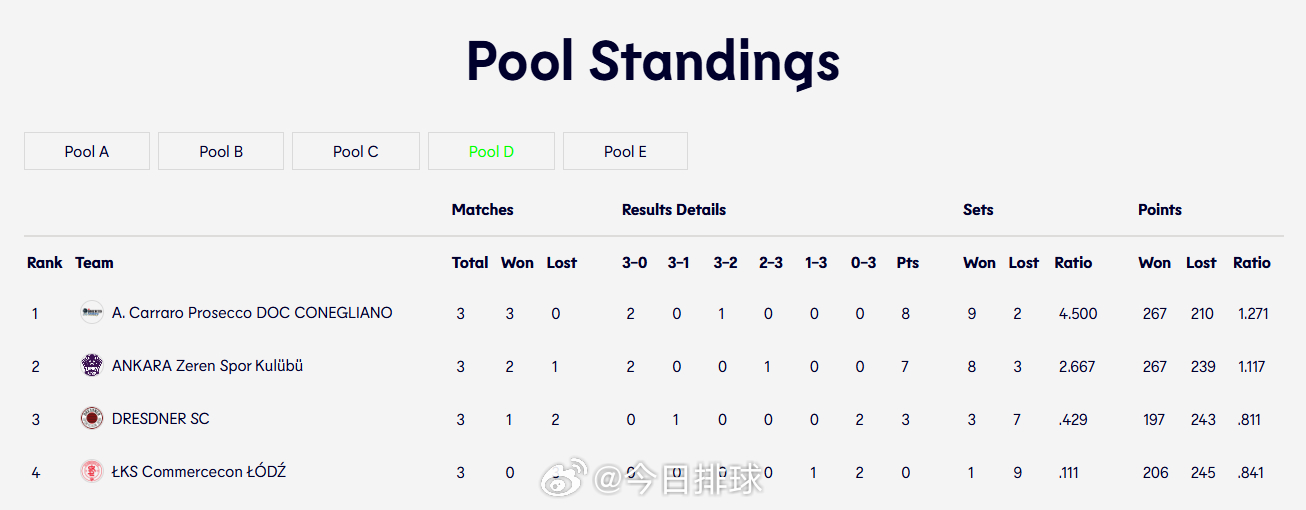Image resolution: width=1306 pixels, height=510 pixels.
Task: Click the Ankara Zeren Spor logo
Action: [x=92, y=366]
